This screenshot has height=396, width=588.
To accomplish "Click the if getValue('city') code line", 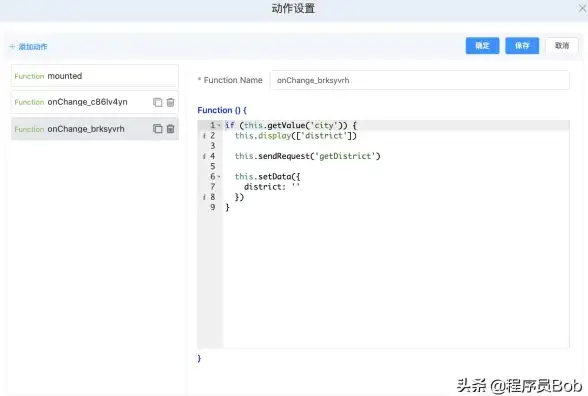I will point(291,125).
